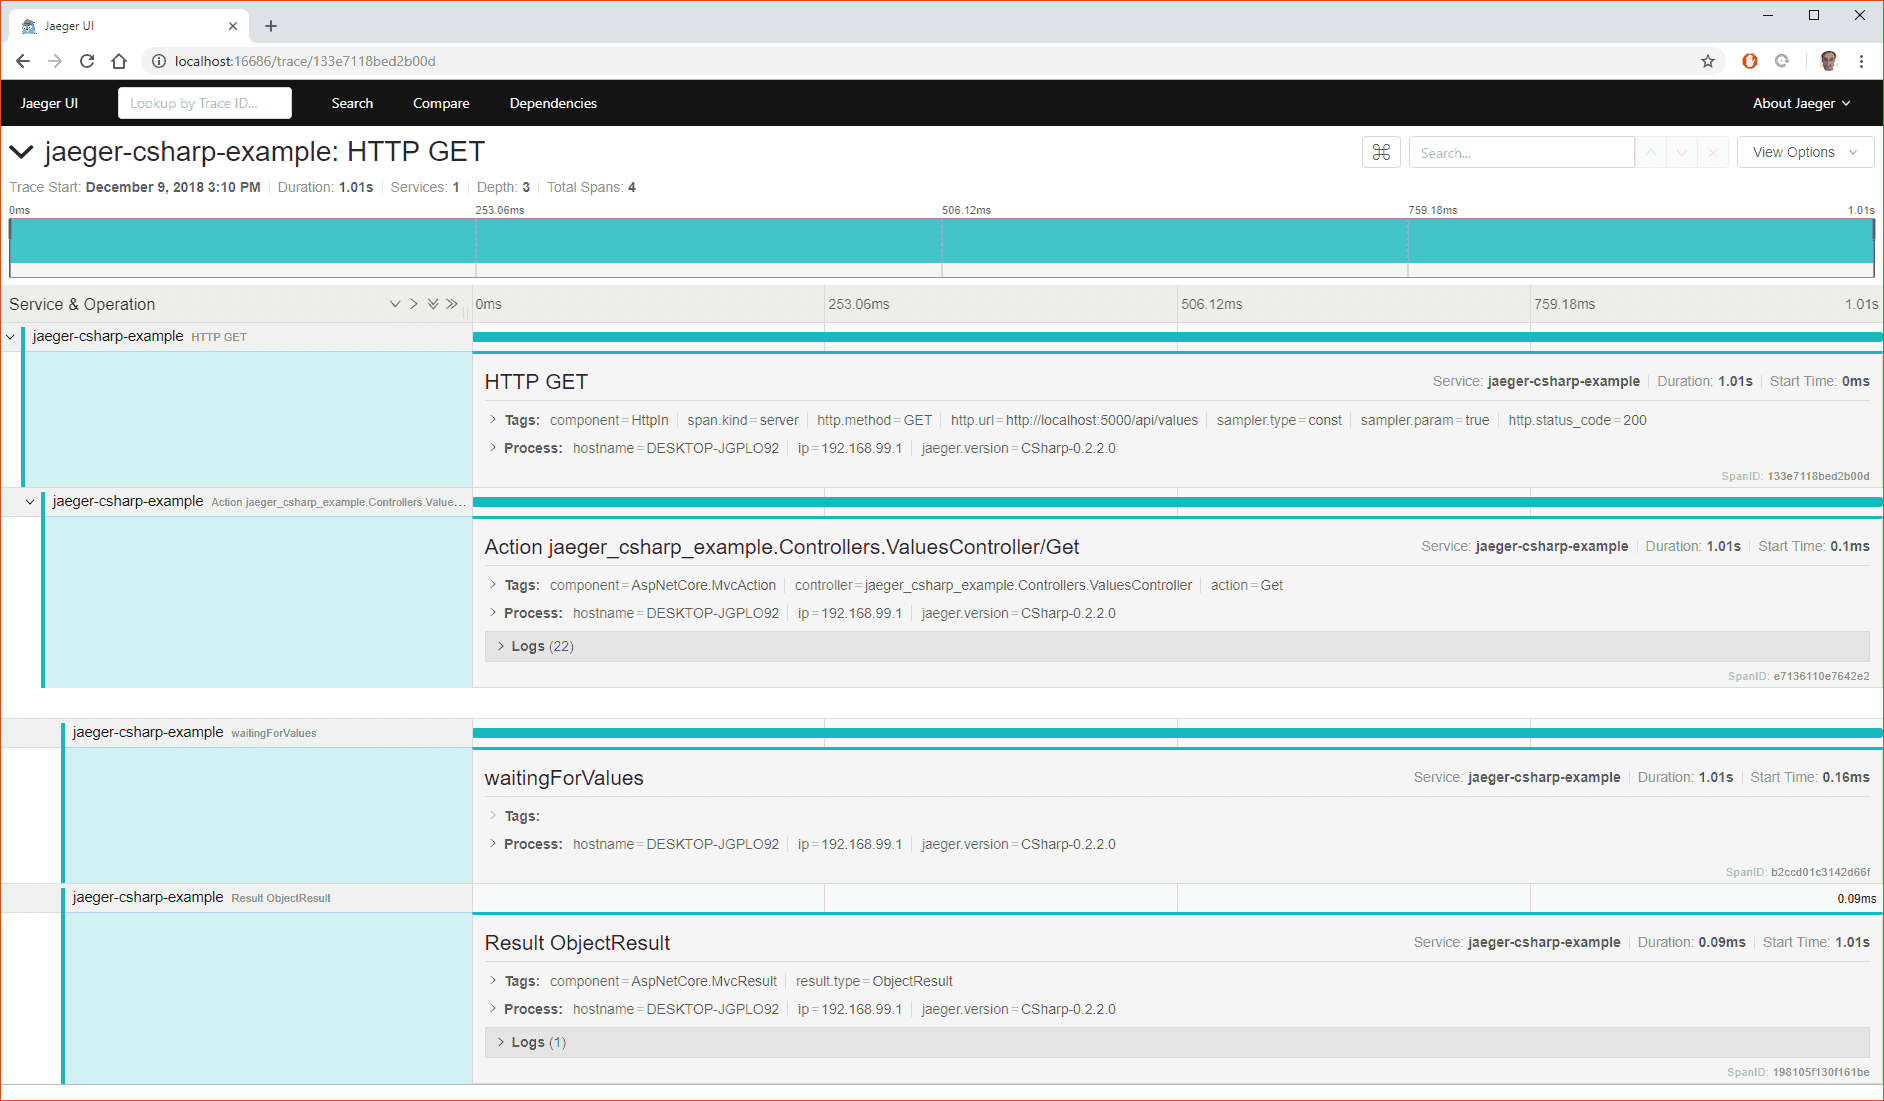Collapse one level of spans
Viewport: 1884px width, 1101px height.
[x=413, y=304]
